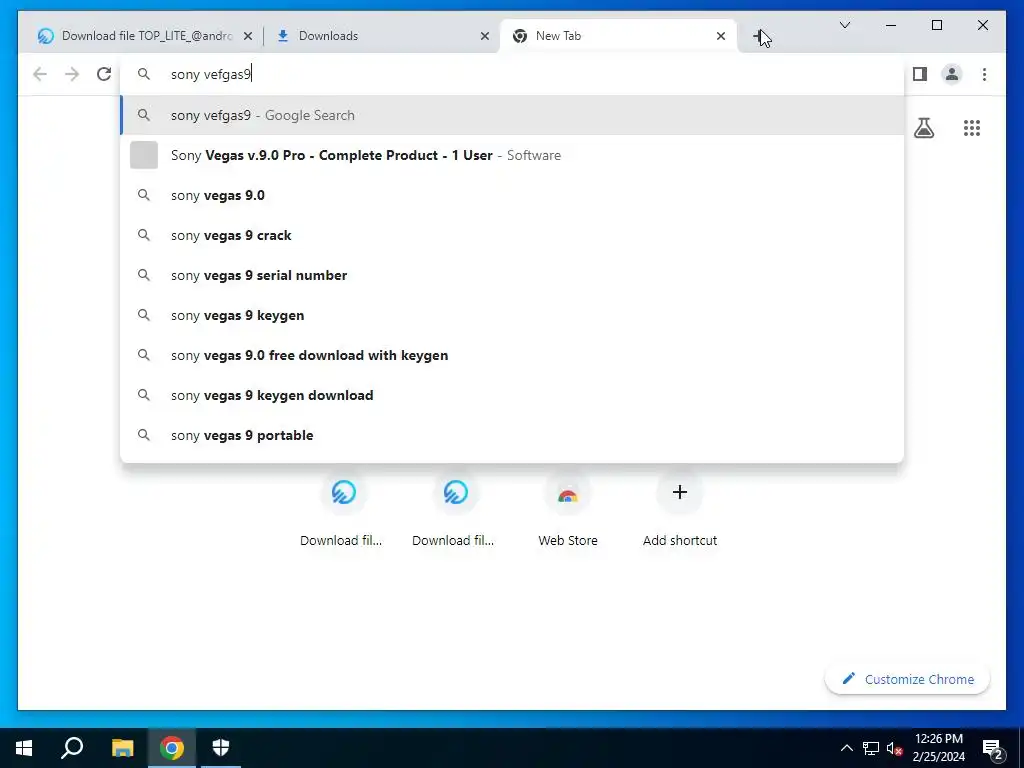Open Windows taskbar search
Image resolution: width=1024 pixels, height=768 pixels.
[x=72, y=748]
